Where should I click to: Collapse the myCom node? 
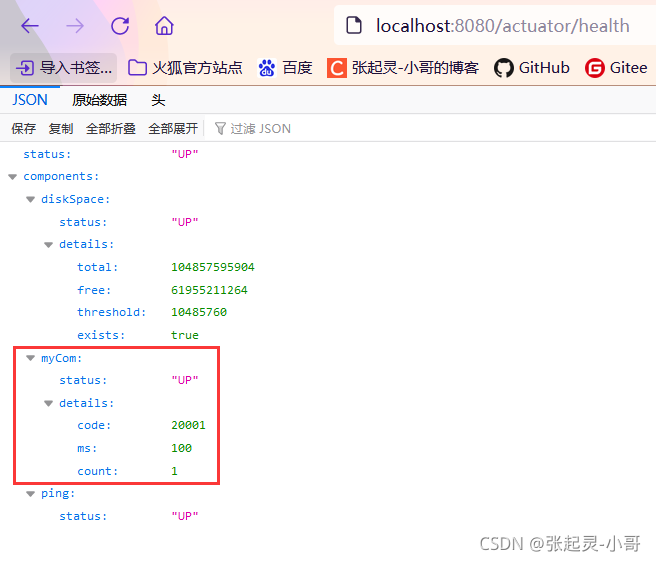tap(31, 358)
